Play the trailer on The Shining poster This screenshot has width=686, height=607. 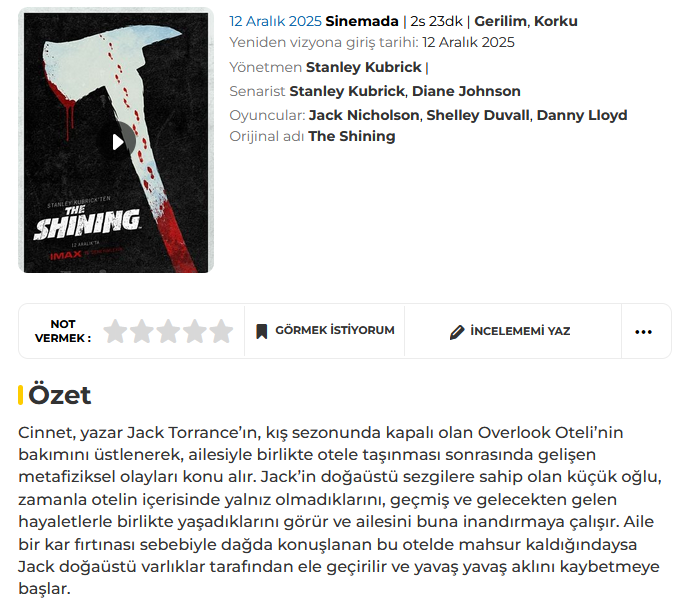(117, 141)
